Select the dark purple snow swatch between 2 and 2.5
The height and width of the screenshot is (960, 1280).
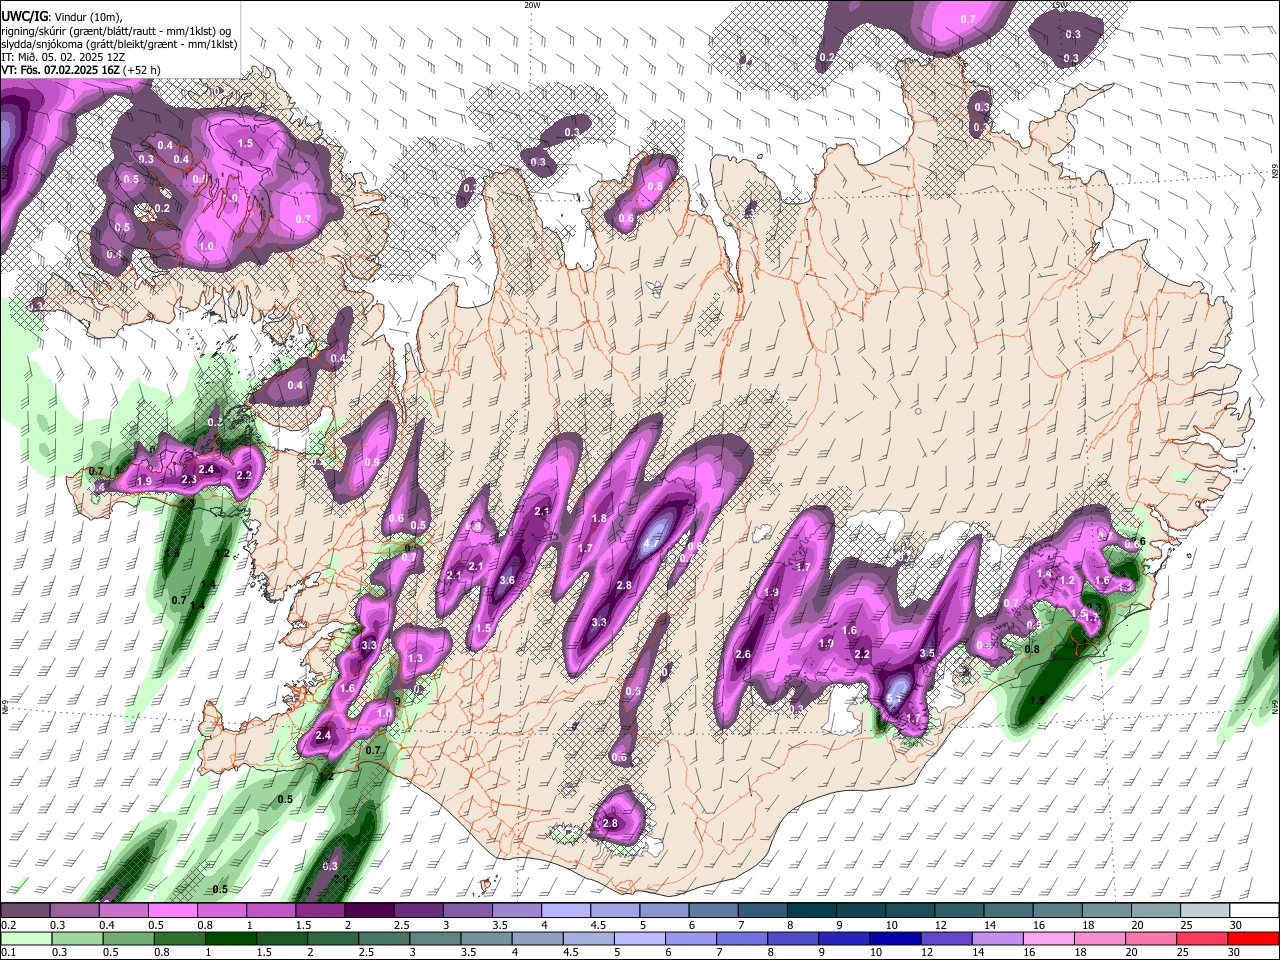[368, 911]
